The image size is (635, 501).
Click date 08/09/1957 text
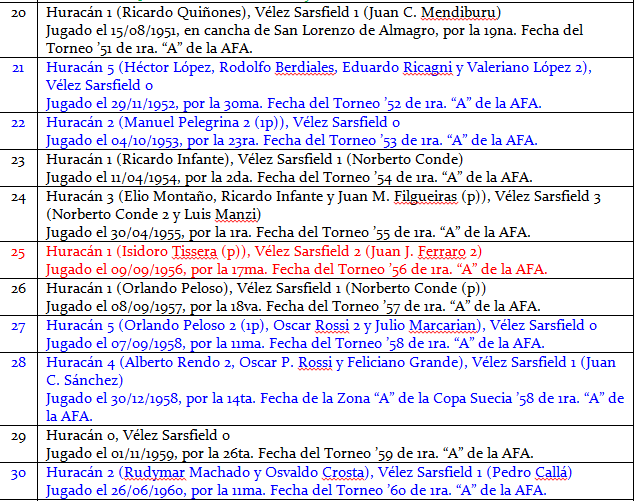tap(147, 306)
